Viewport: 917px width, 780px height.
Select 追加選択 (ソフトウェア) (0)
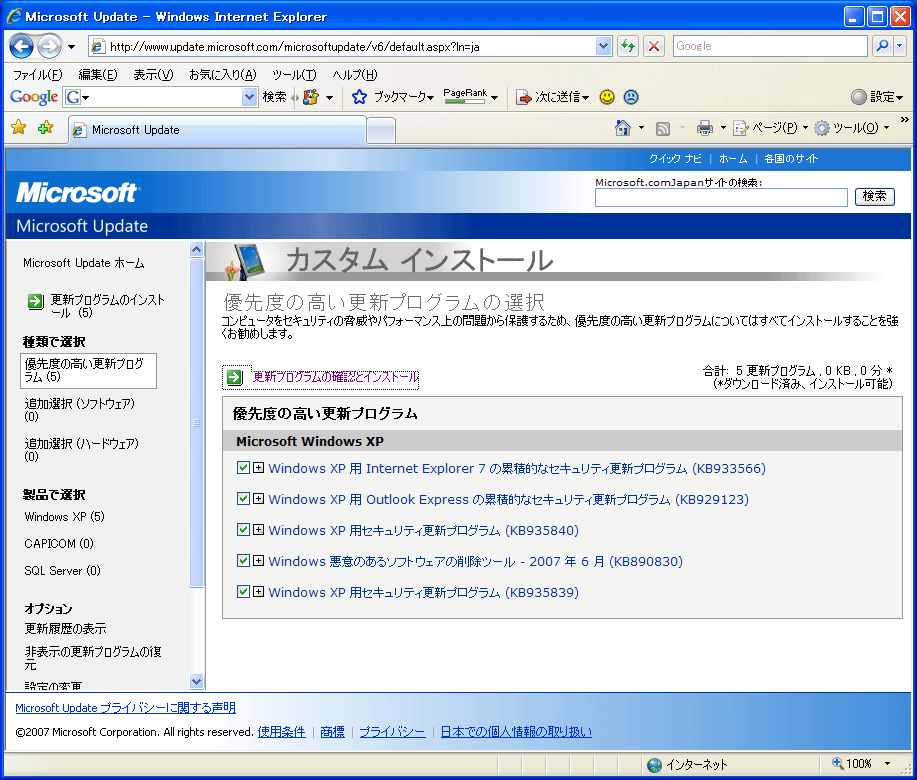coord(80,410)
